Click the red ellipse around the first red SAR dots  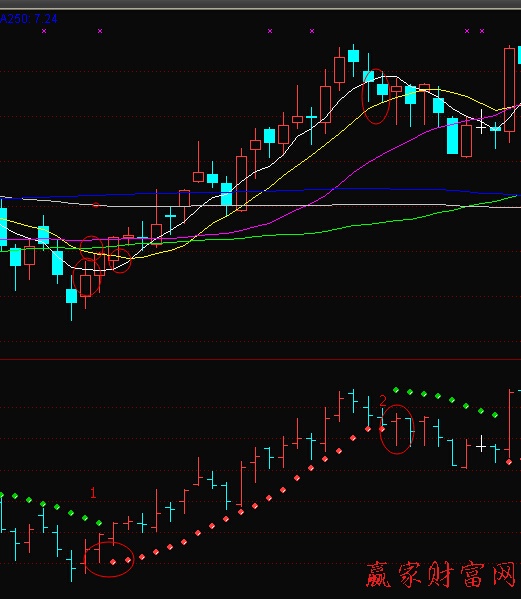pos(109,559)
